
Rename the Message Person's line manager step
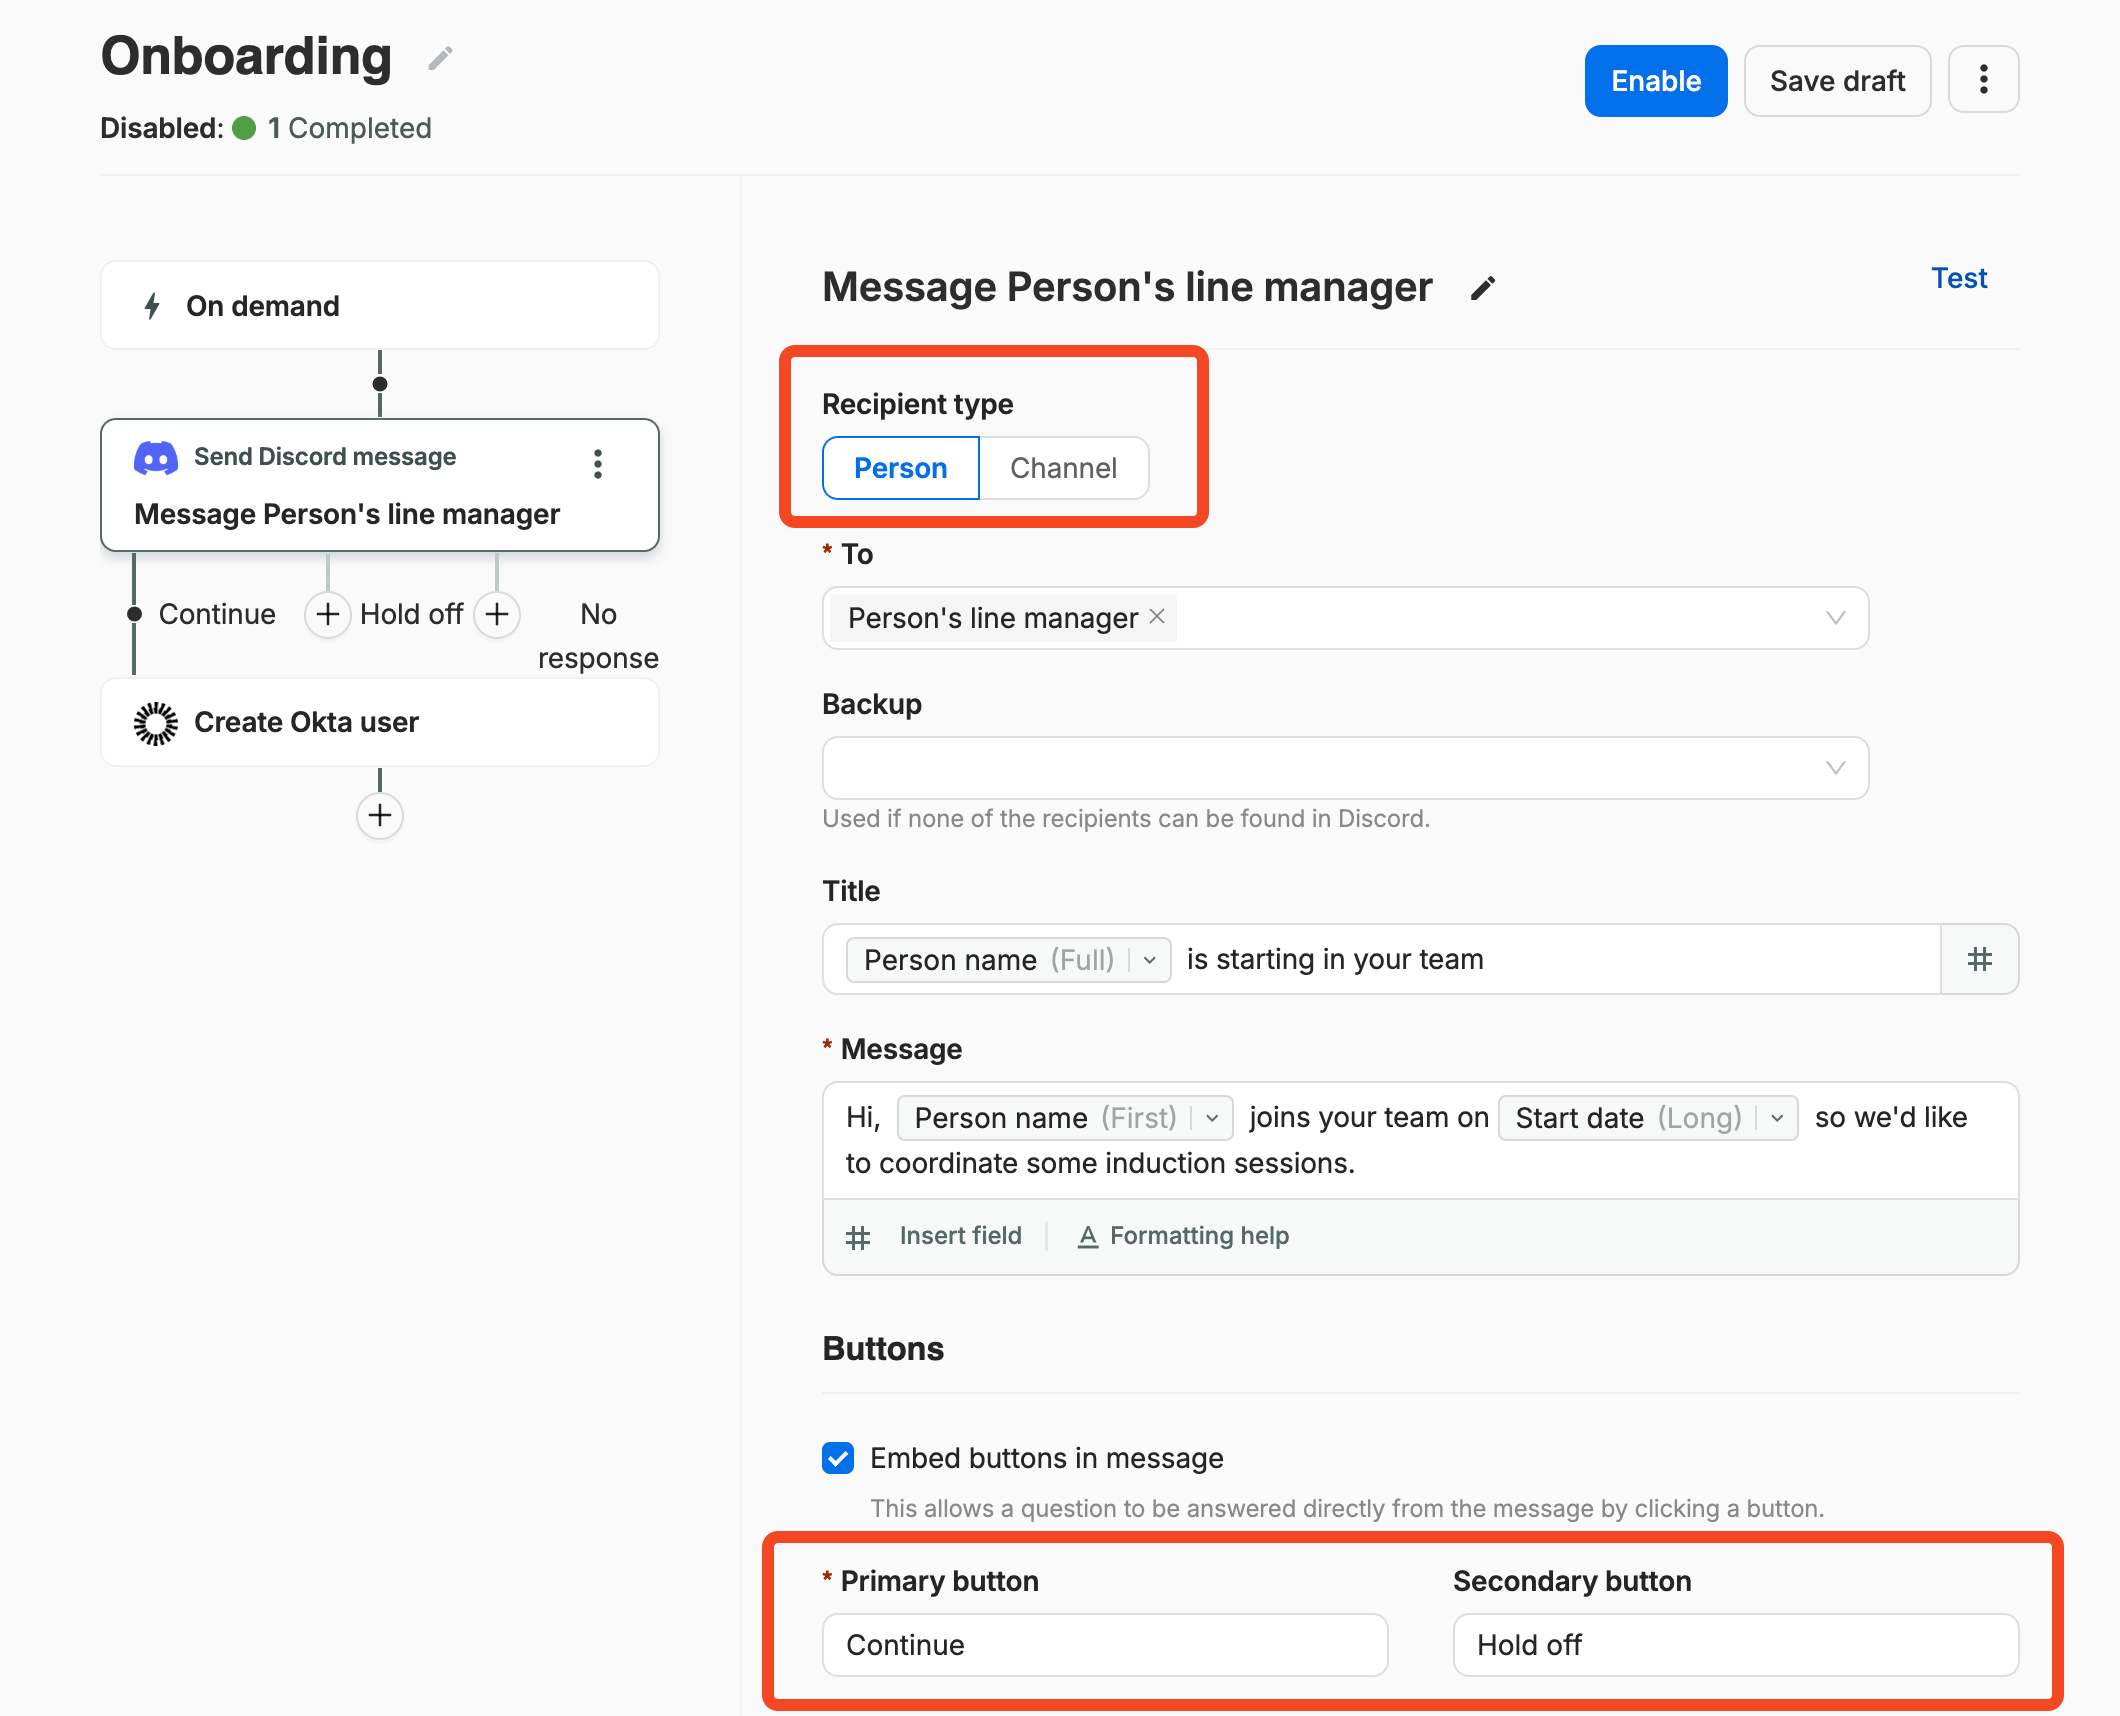pos(1483,288)
